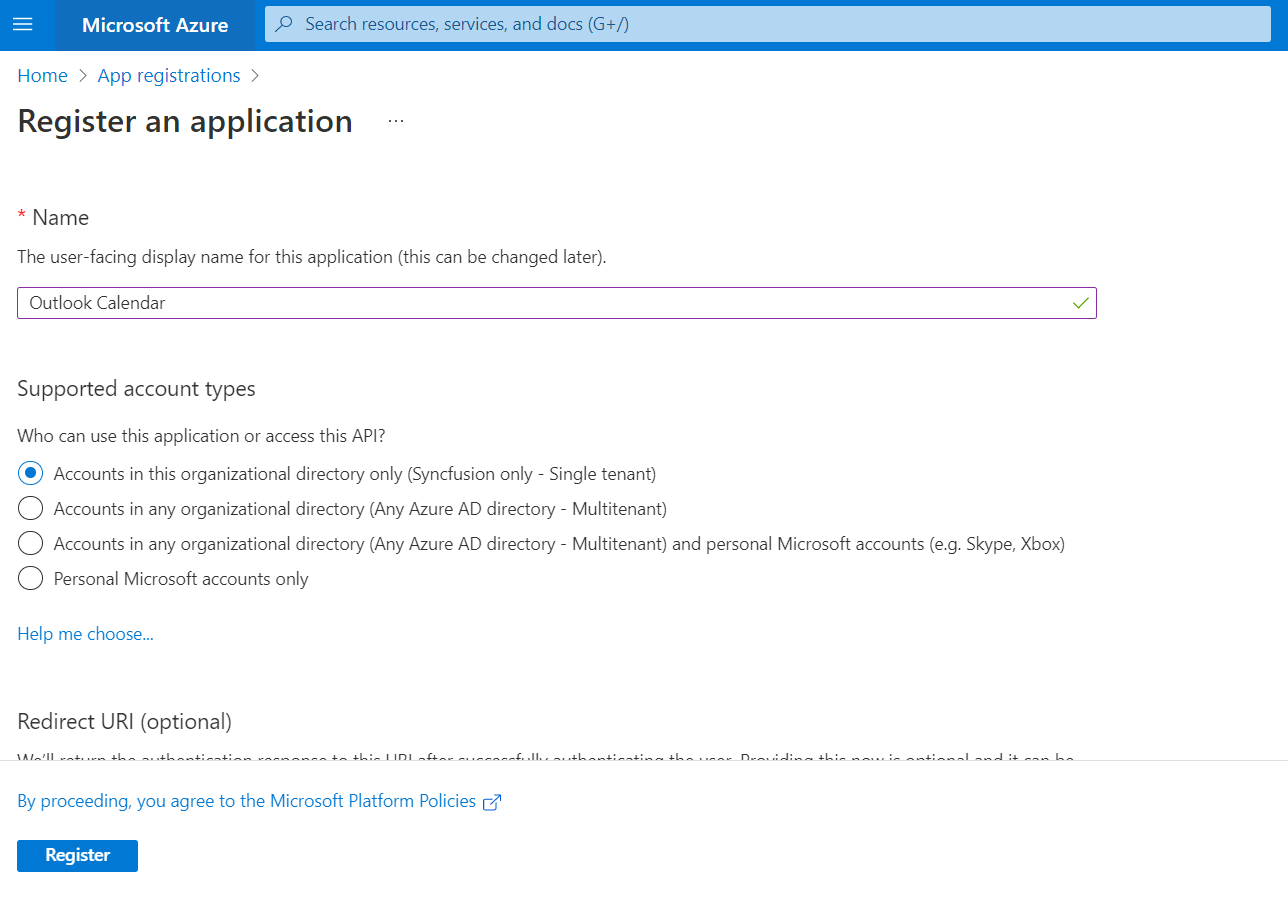Open the Help me choose link
1288x897 pixels.
85,634
